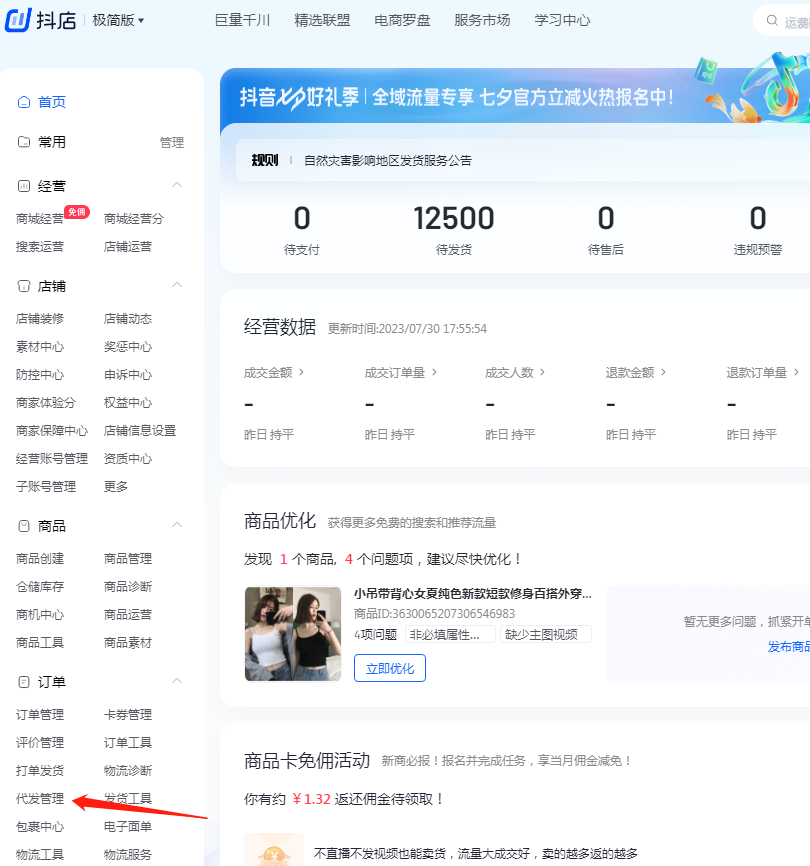Collapse the 商品 section chevron
This screenshot has width=810, height=866.
(x=177, y=525)
